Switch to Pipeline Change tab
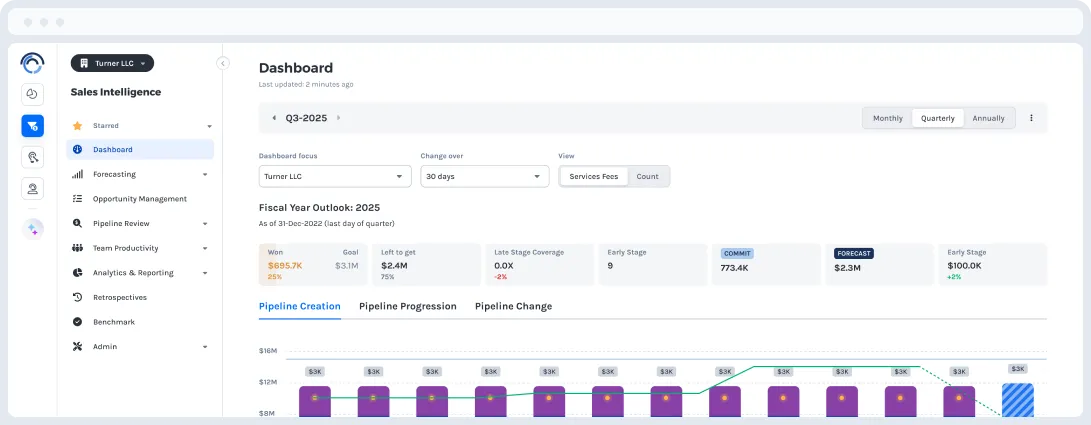 coord(513,307)
